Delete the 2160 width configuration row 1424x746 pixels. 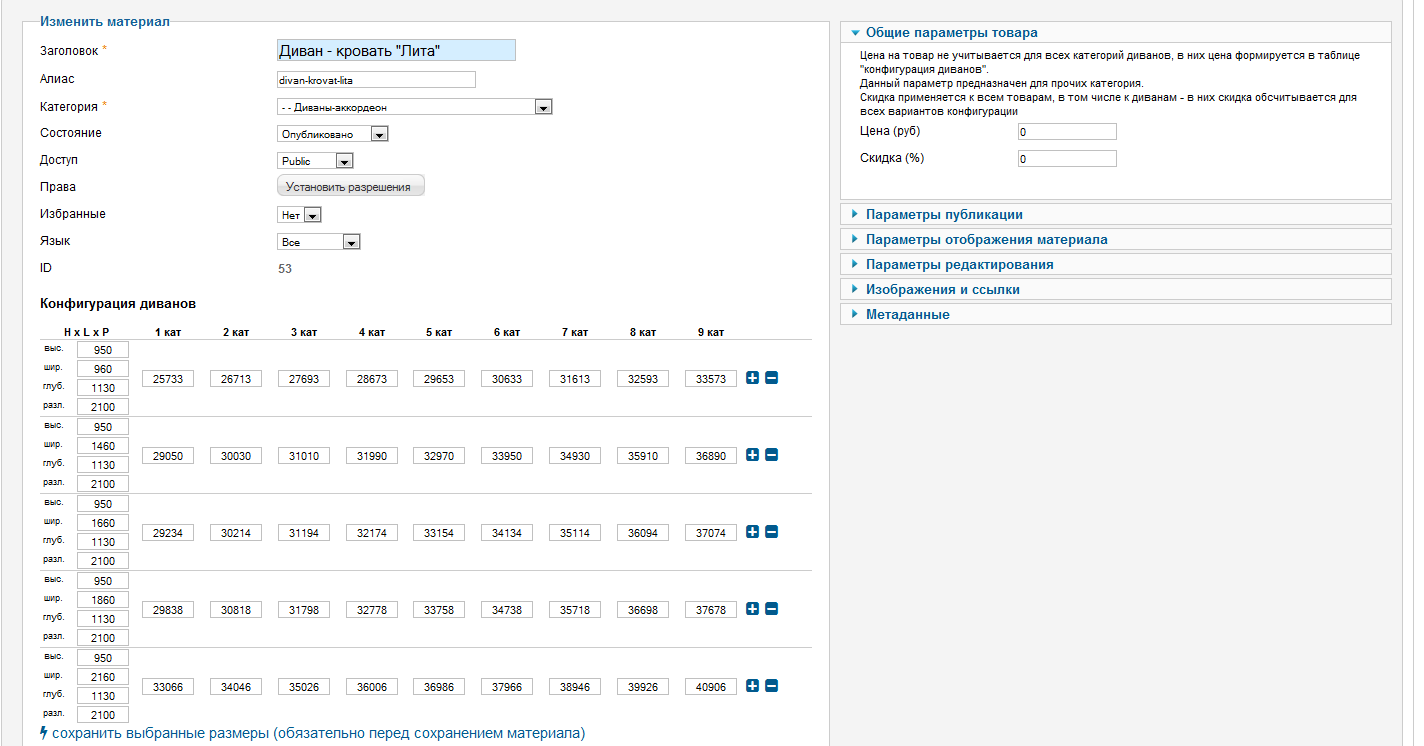(771, 686)
